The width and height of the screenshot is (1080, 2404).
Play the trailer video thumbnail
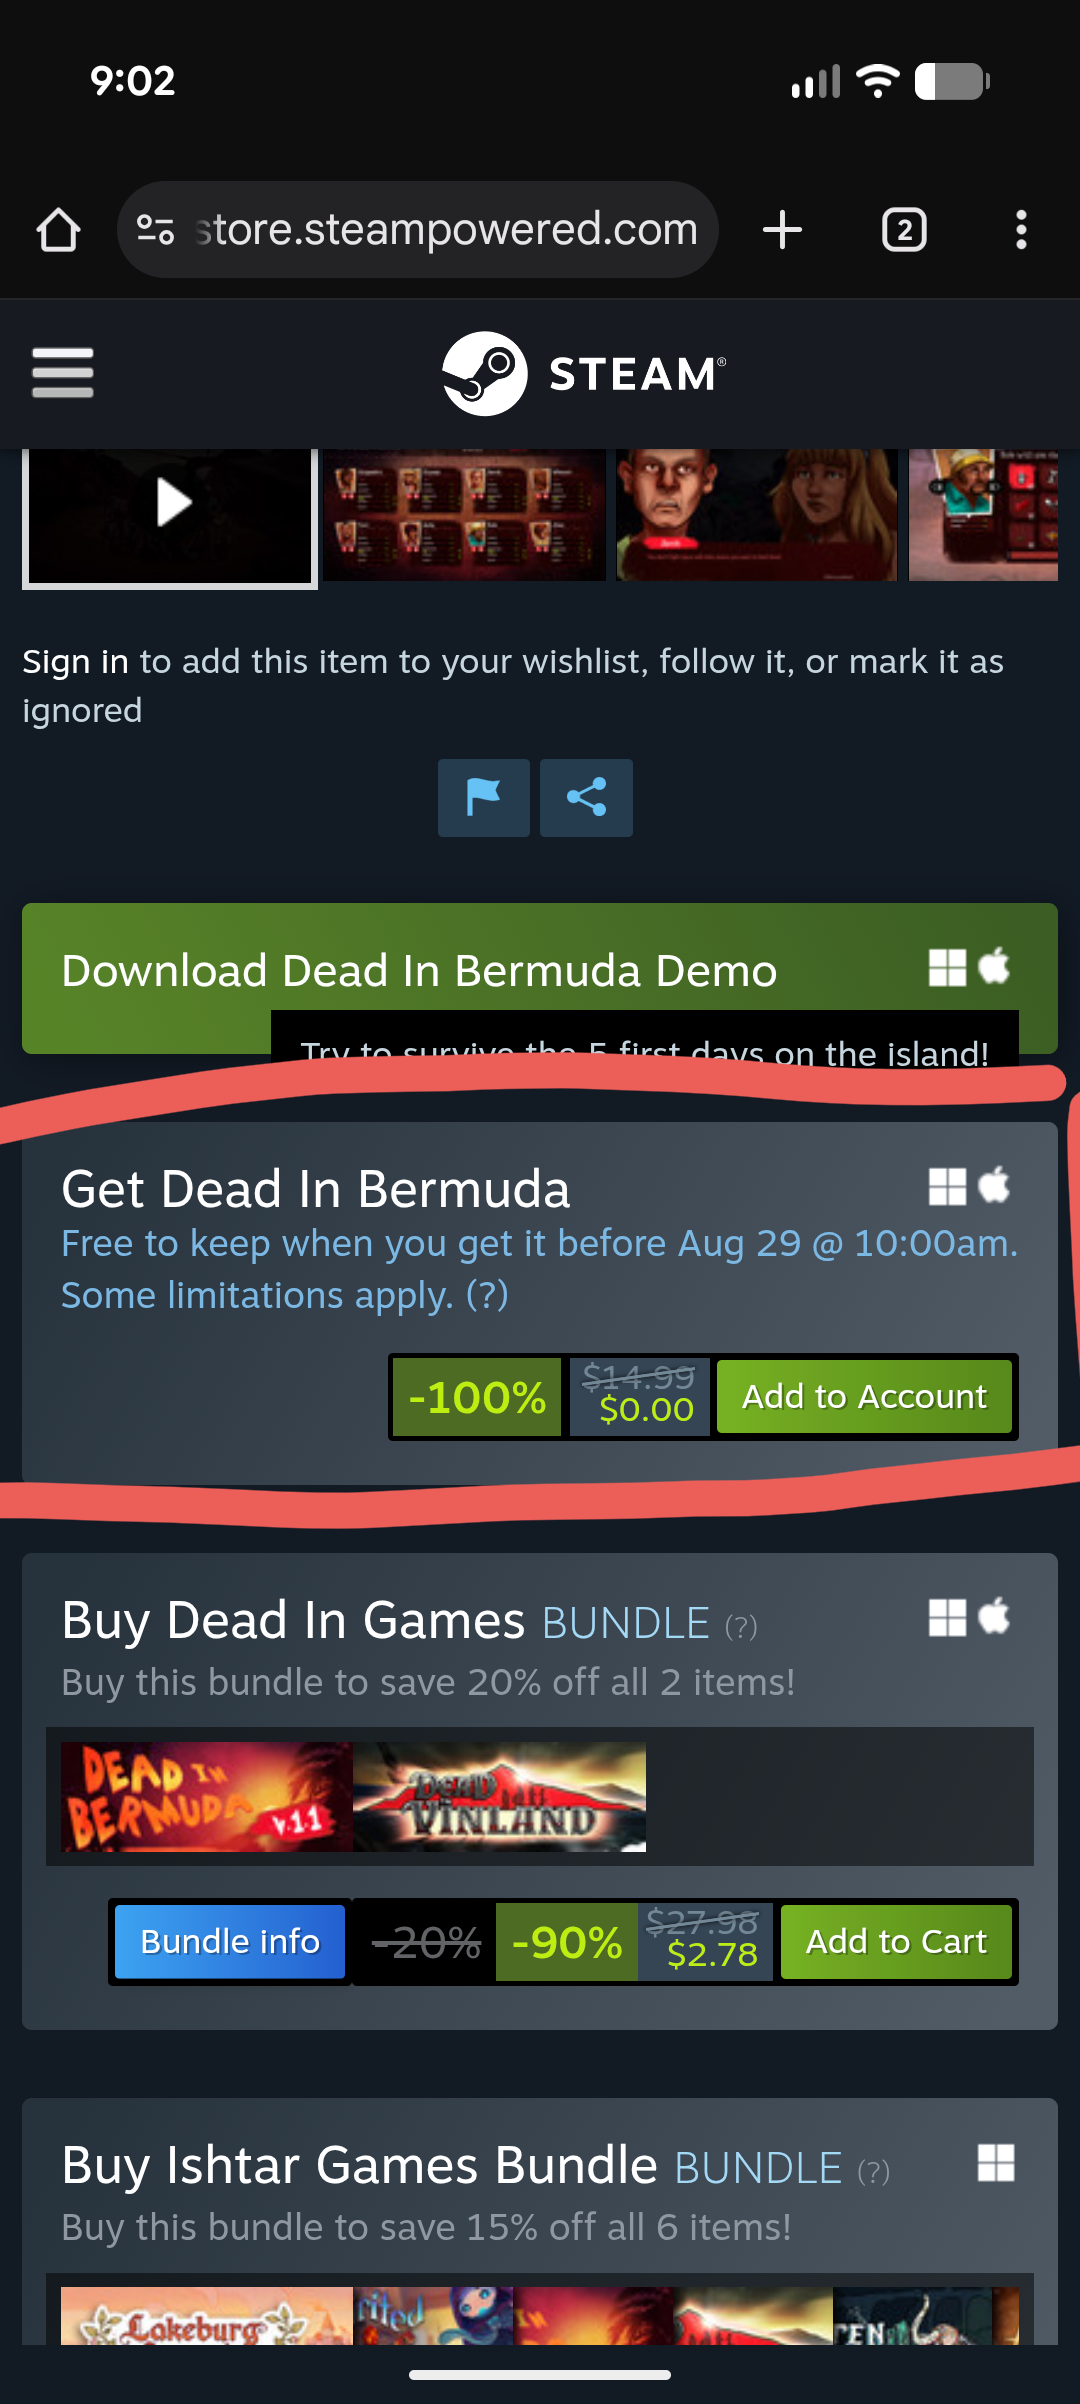(170, 516)
